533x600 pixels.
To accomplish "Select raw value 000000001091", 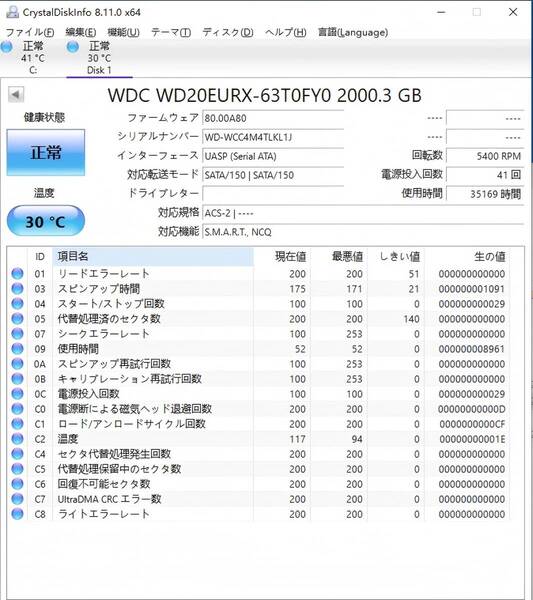I will (472, 289).
